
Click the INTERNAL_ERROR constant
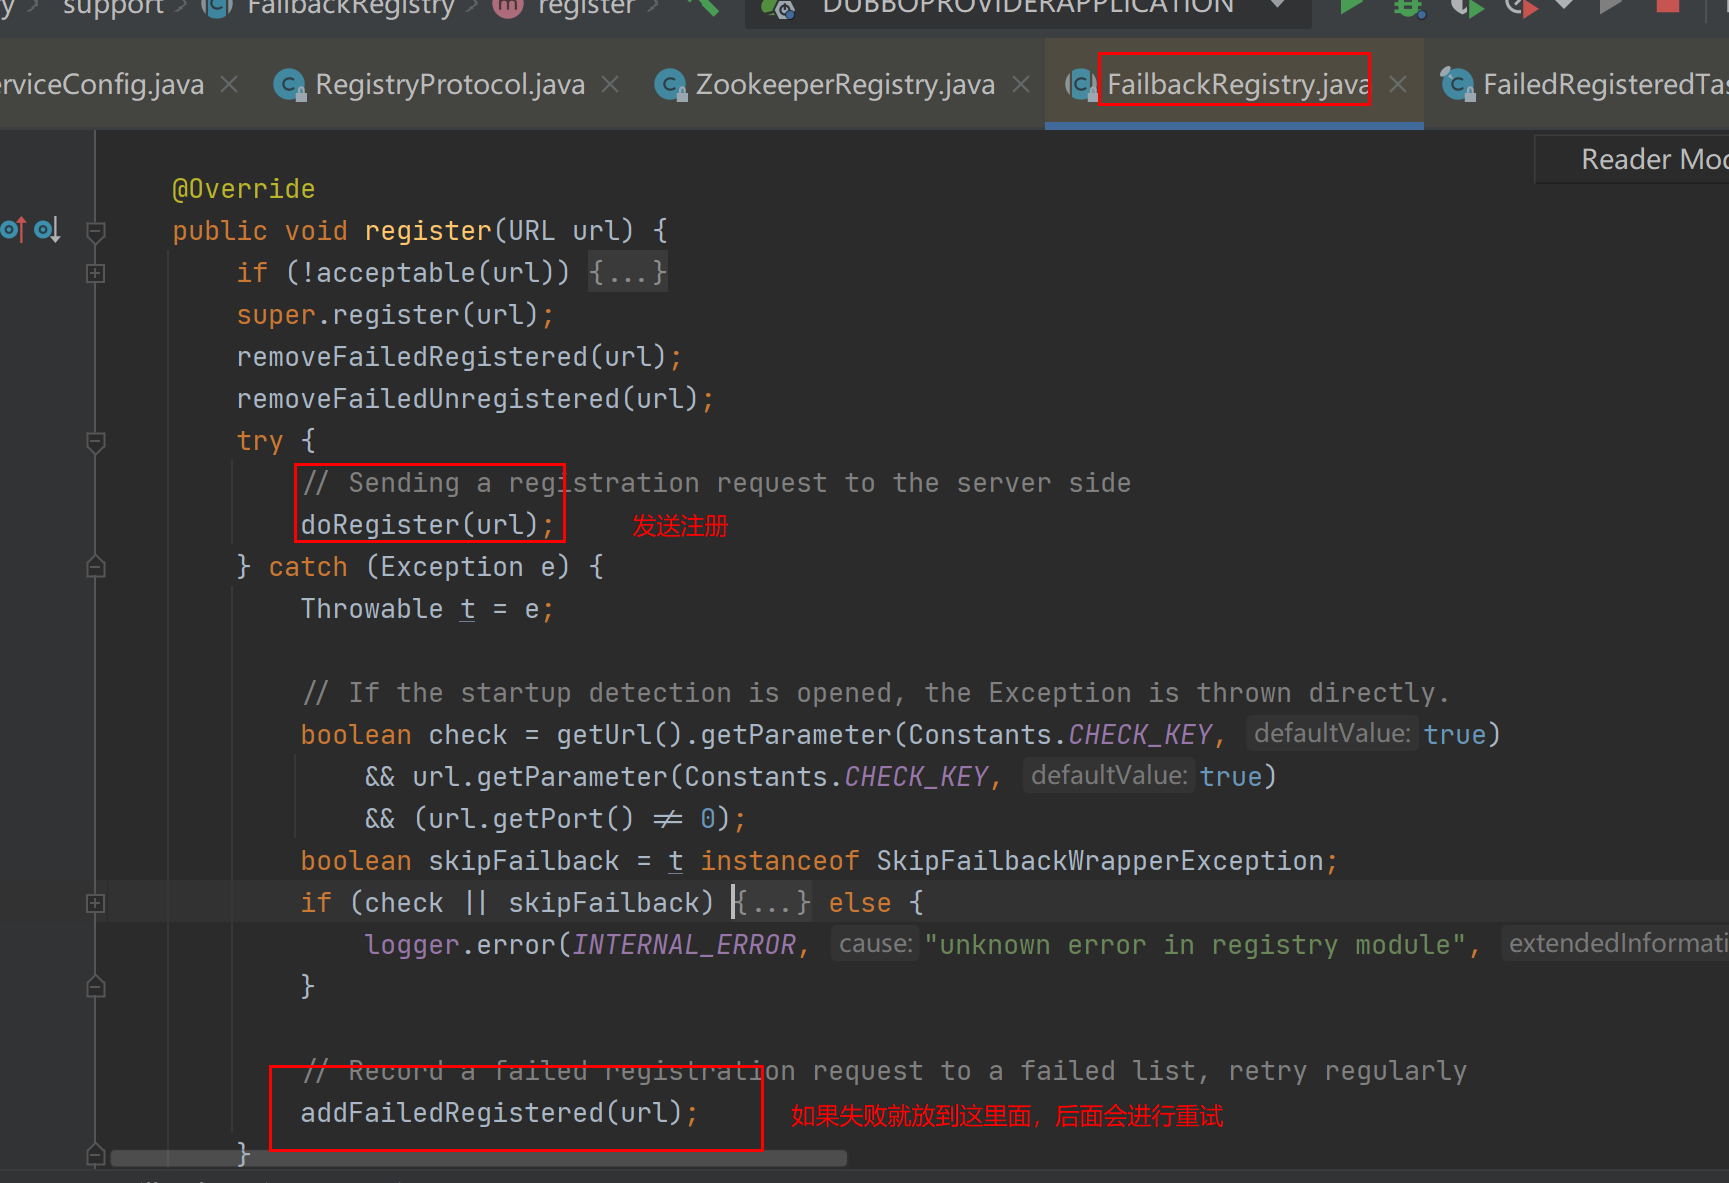684,945
